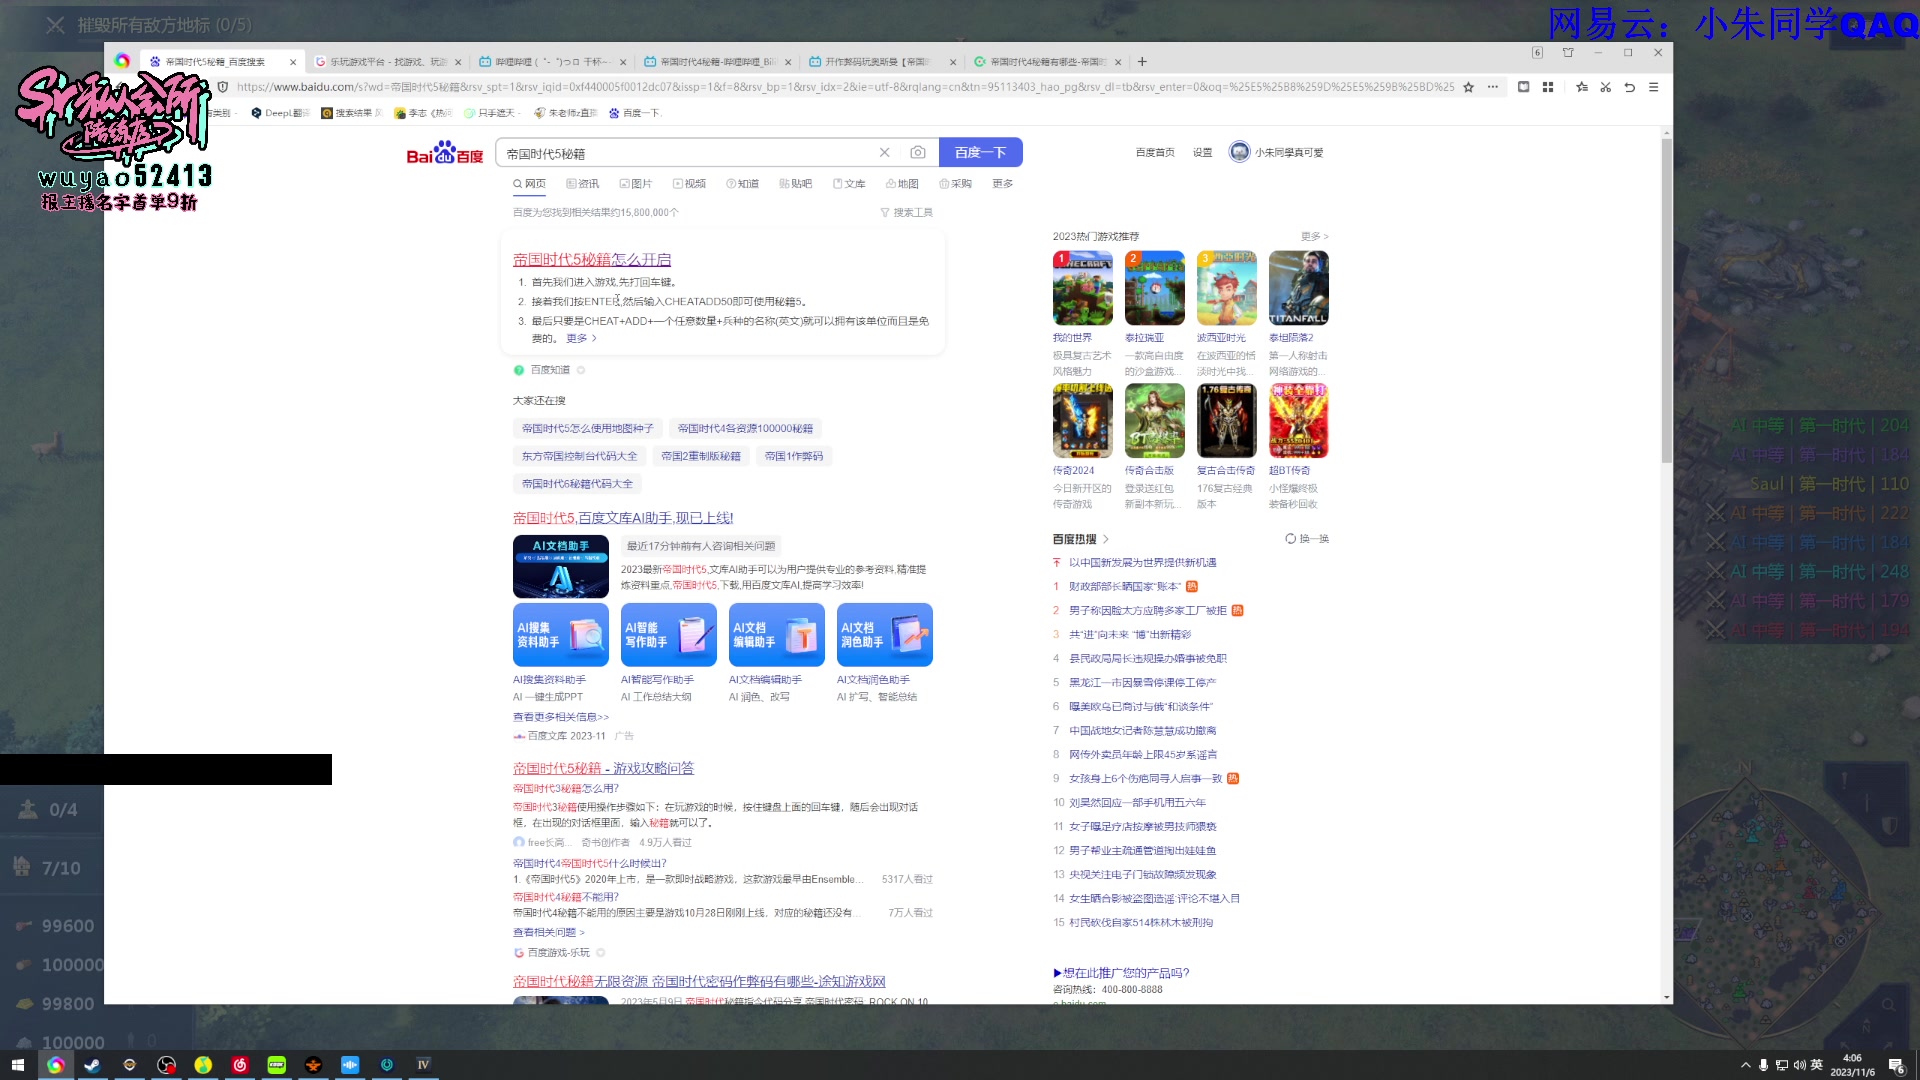This screenshot has height=1080, width=1920.
Task: Open 泰坦陨落2 game thumbnail
Action: (x=1298, y=288)
